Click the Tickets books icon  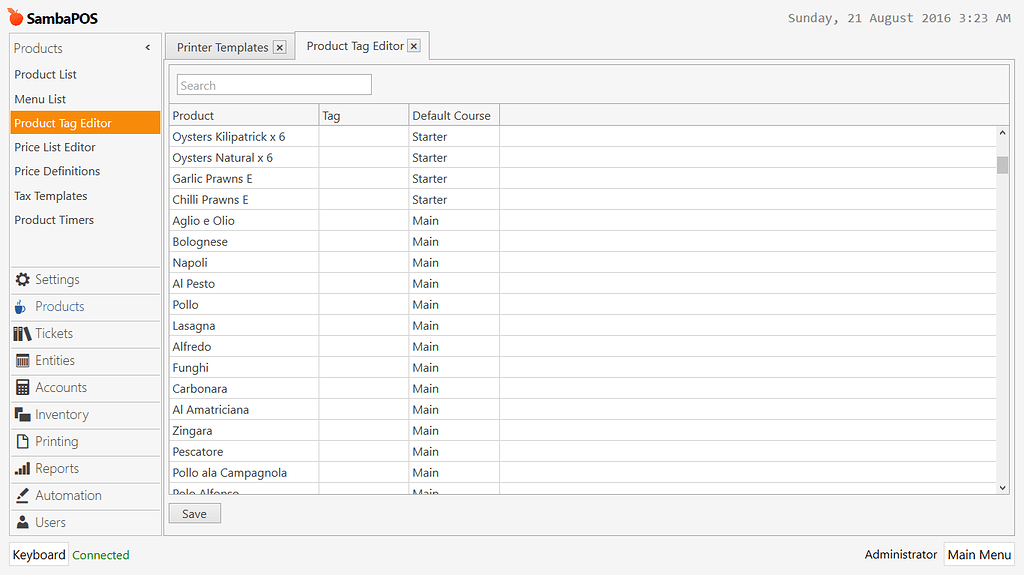[22, 334]
